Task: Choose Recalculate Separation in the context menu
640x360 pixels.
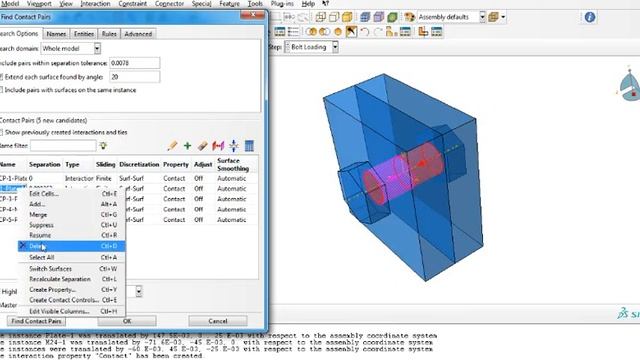Action: pyautogui.click(x=71, y=279)
